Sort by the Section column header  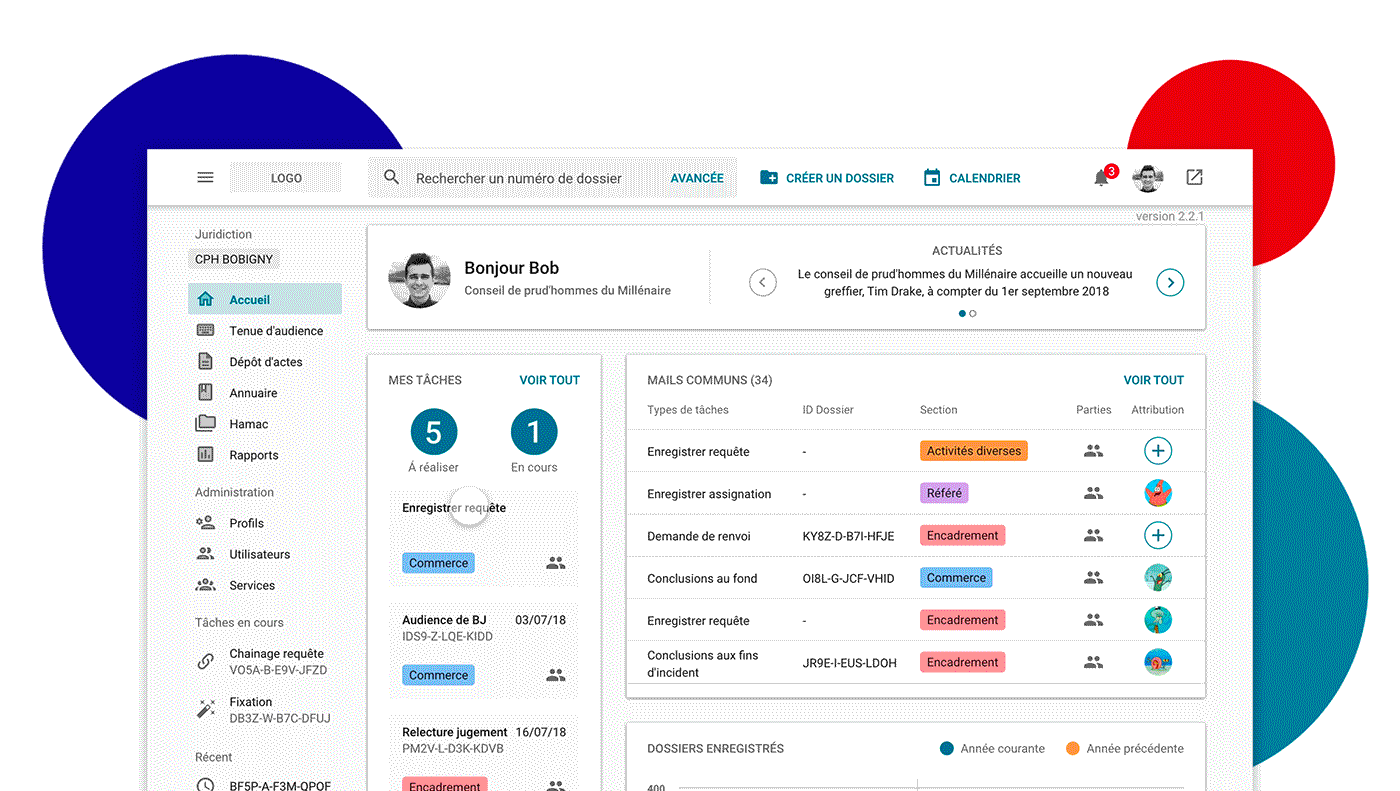pyautogui.click(x=938, y=410)
